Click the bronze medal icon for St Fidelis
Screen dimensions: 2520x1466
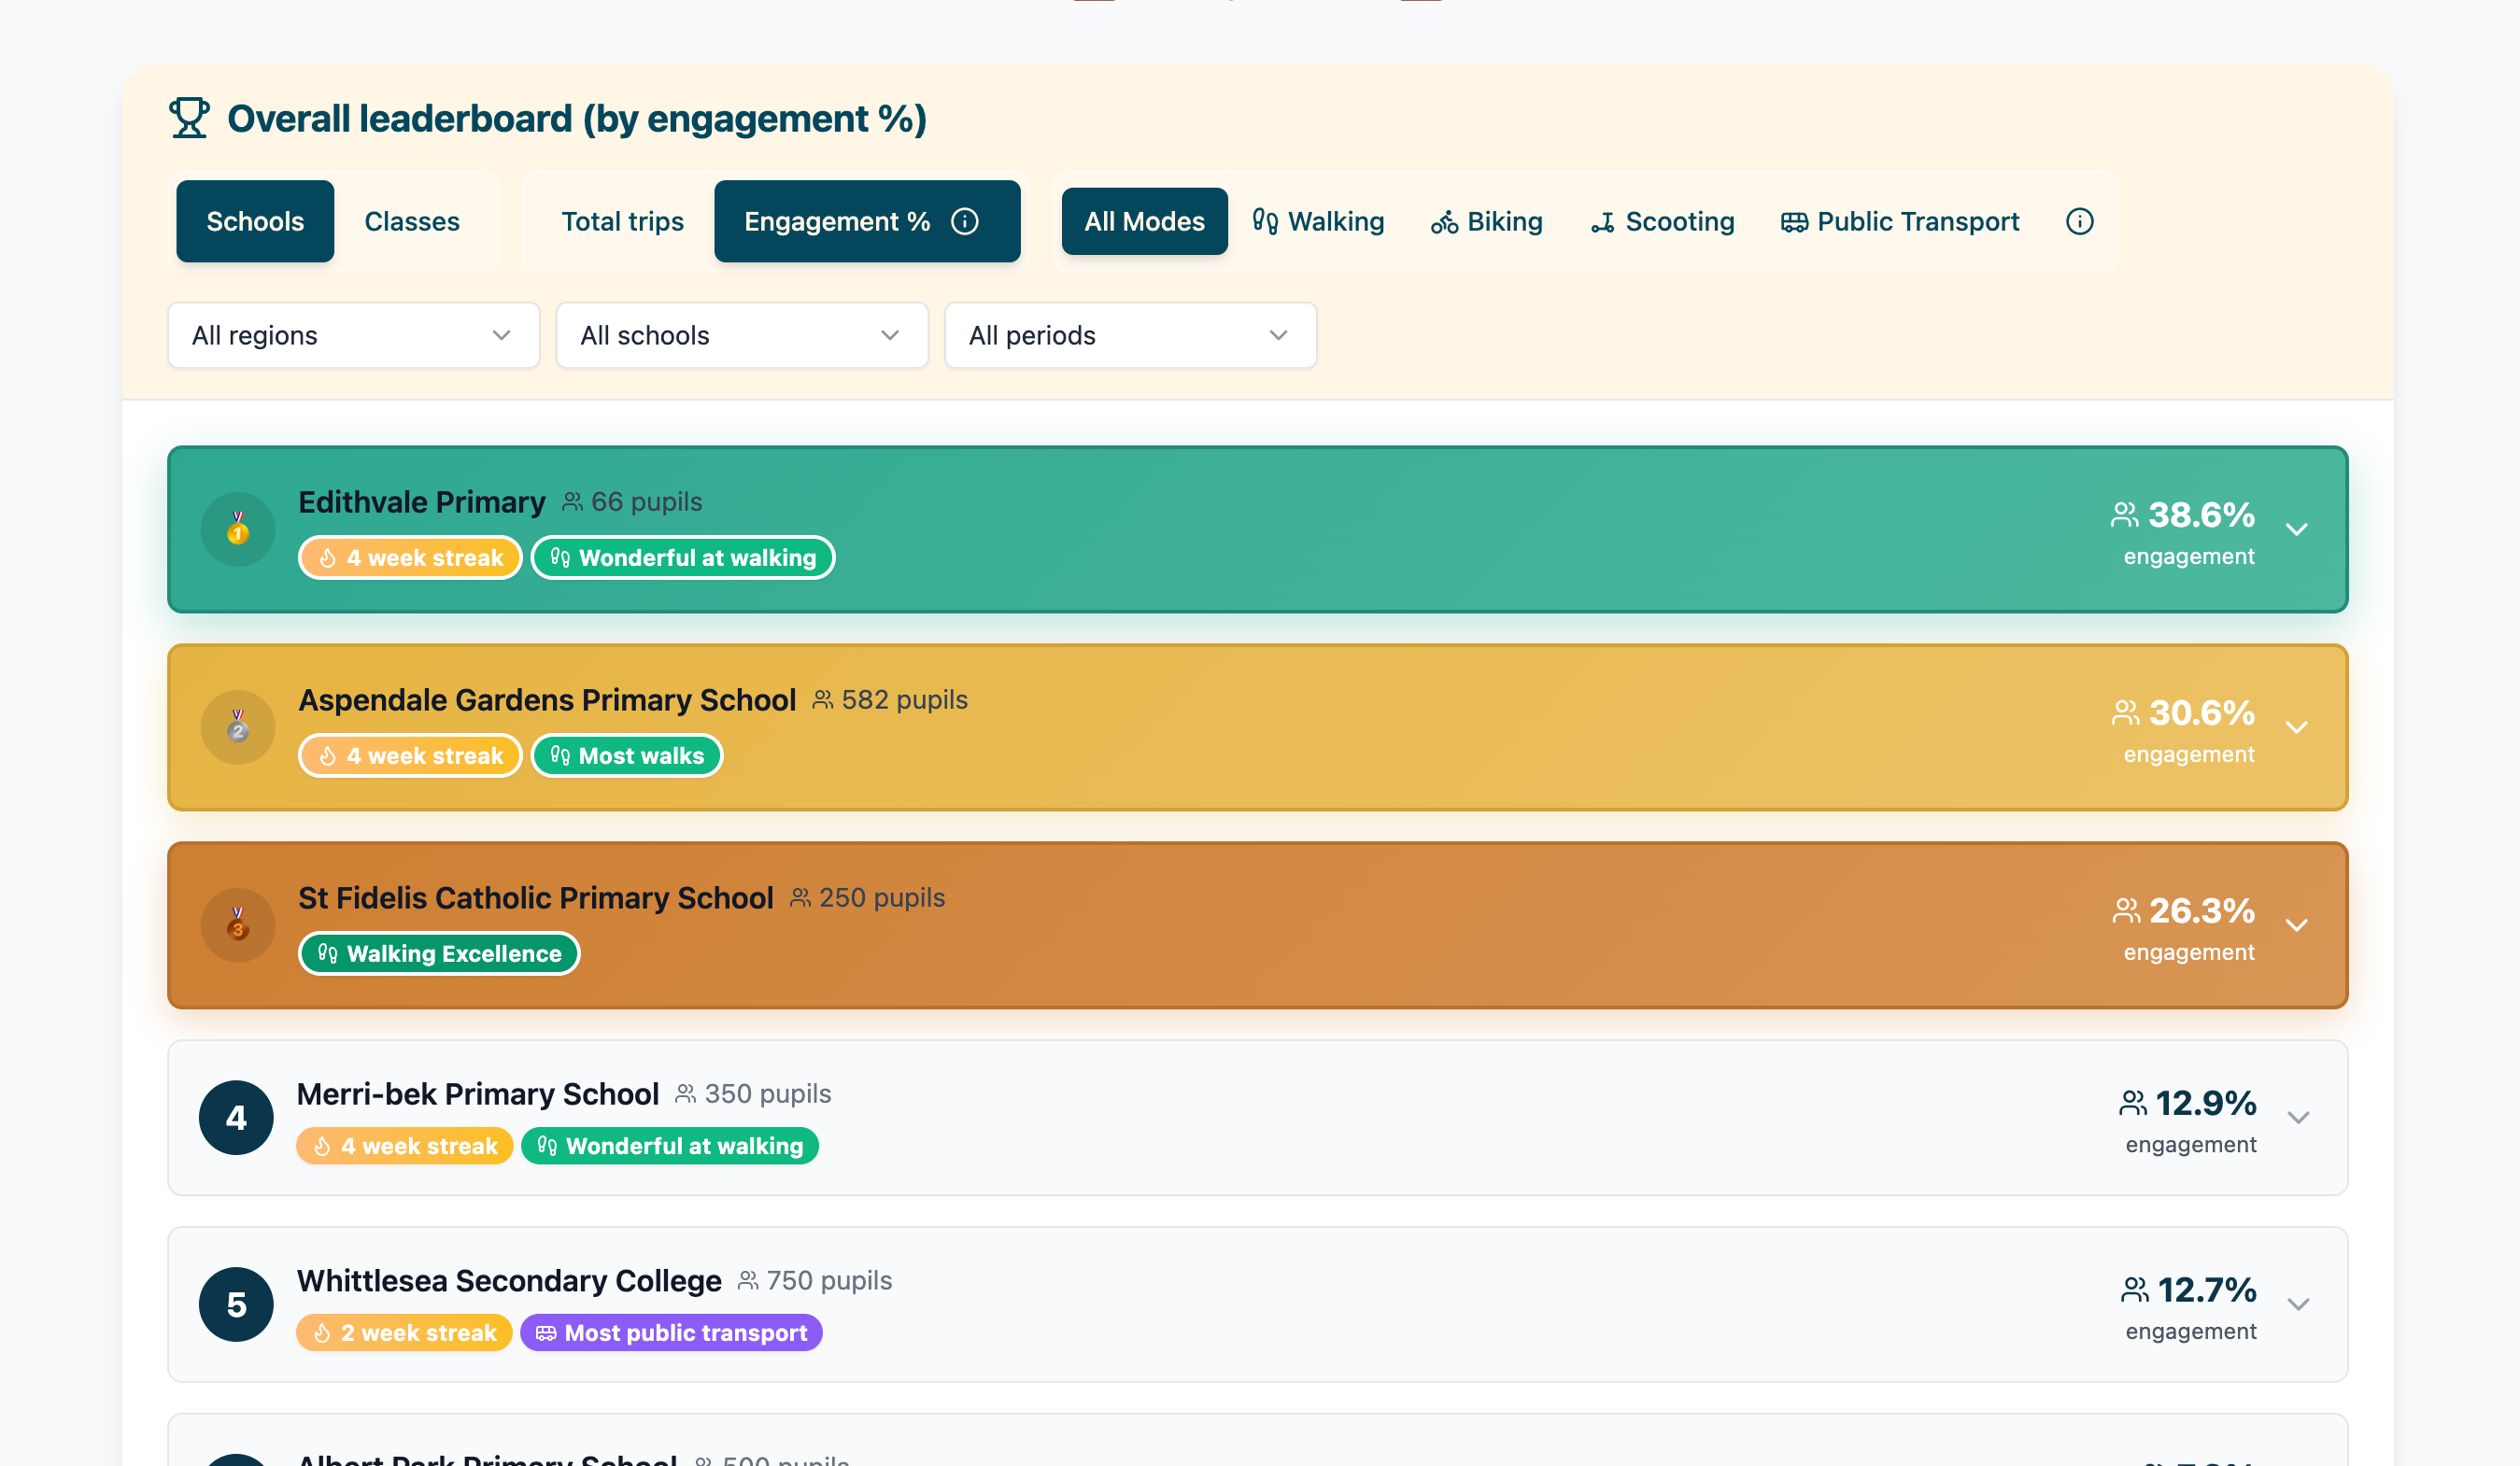point(238,925)
